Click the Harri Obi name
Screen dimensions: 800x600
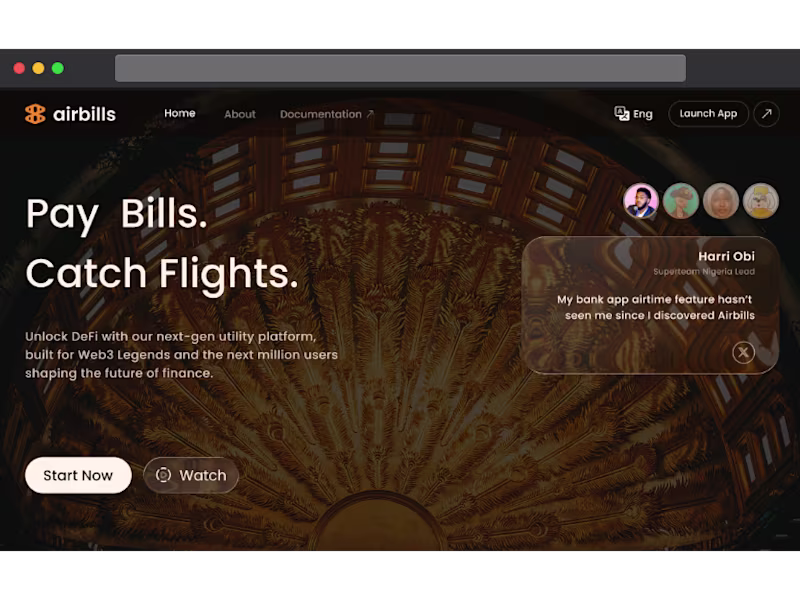click(x=726, y=256)
